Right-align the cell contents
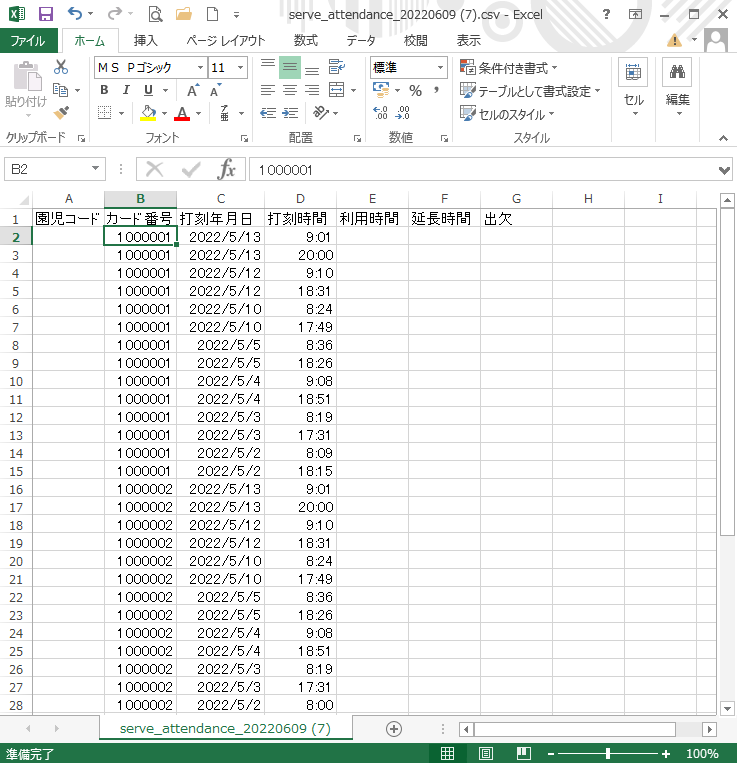Screen dimensions: 737x763 pyautogui.click(x=312, y=90)
